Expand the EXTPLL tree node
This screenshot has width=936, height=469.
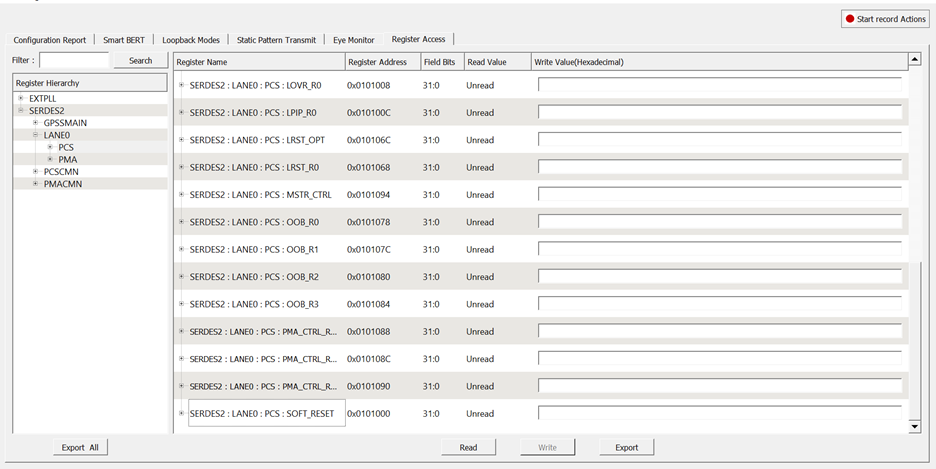[21, 99]
